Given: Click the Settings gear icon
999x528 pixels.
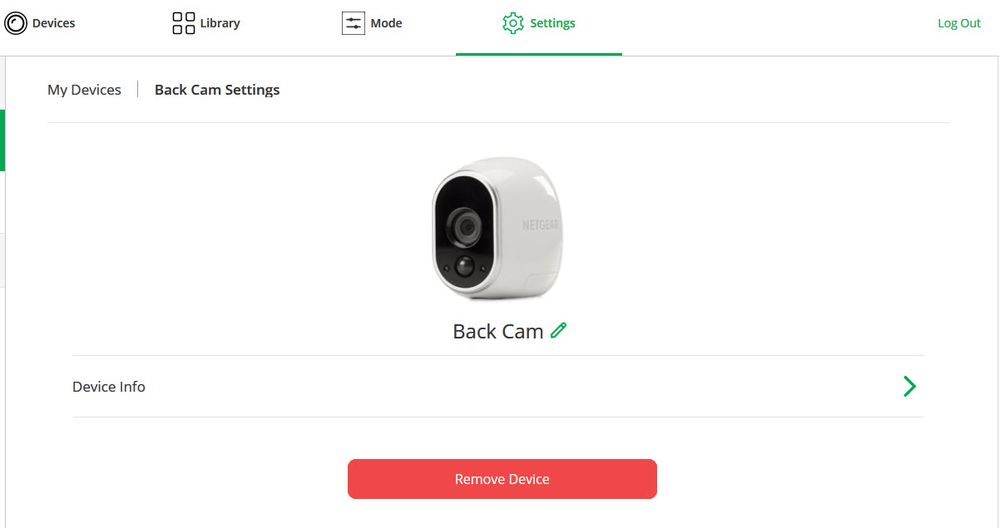Looking at the screenshot, I should (513, 23).
